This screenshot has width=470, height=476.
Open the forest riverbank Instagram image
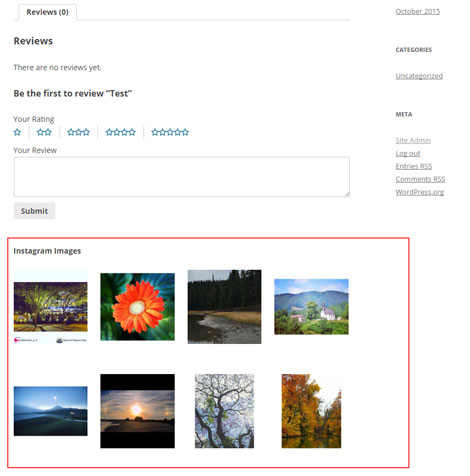(224, 307)
